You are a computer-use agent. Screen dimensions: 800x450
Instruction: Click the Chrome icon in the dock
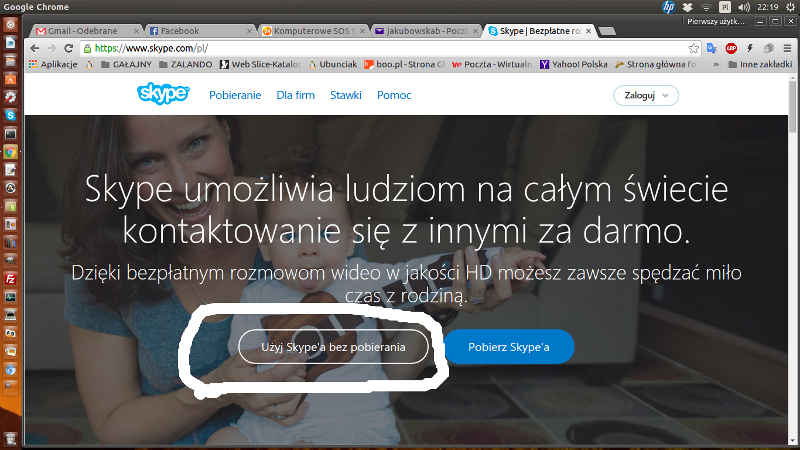(x=10, y=152)
